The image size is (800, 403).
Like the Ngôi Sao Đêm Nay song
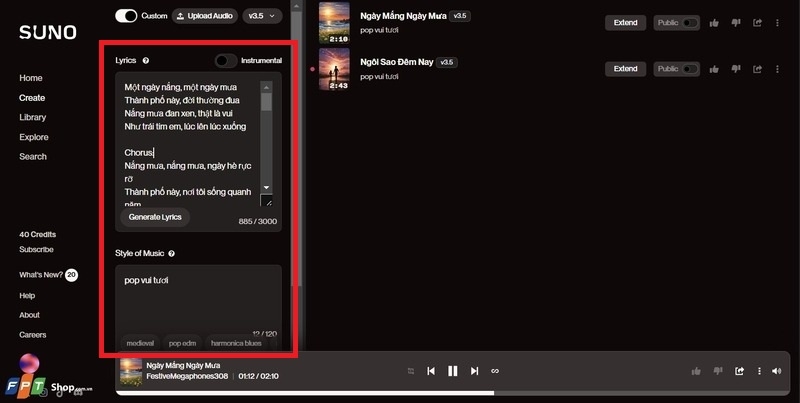pyautogui.click(x=714, y=69)
